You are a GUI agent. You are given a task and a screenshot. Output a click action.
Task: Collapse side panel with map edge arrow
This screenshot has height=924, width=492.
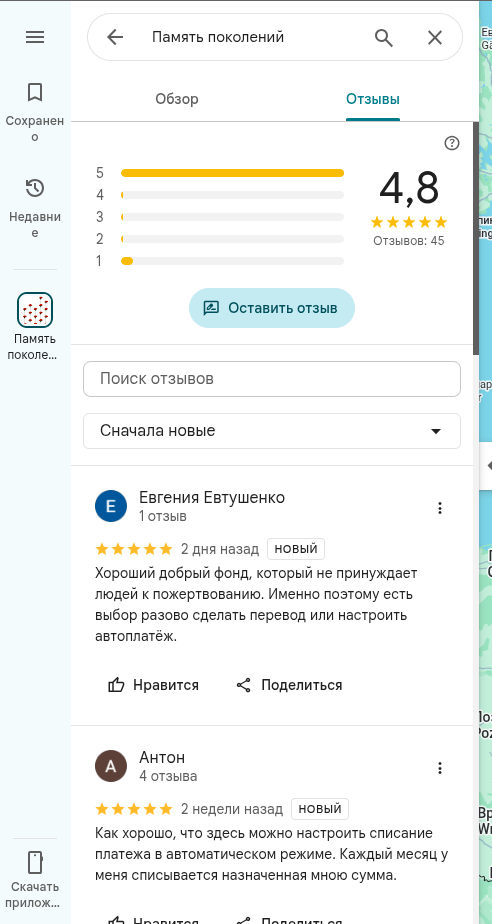click(487, 466)
